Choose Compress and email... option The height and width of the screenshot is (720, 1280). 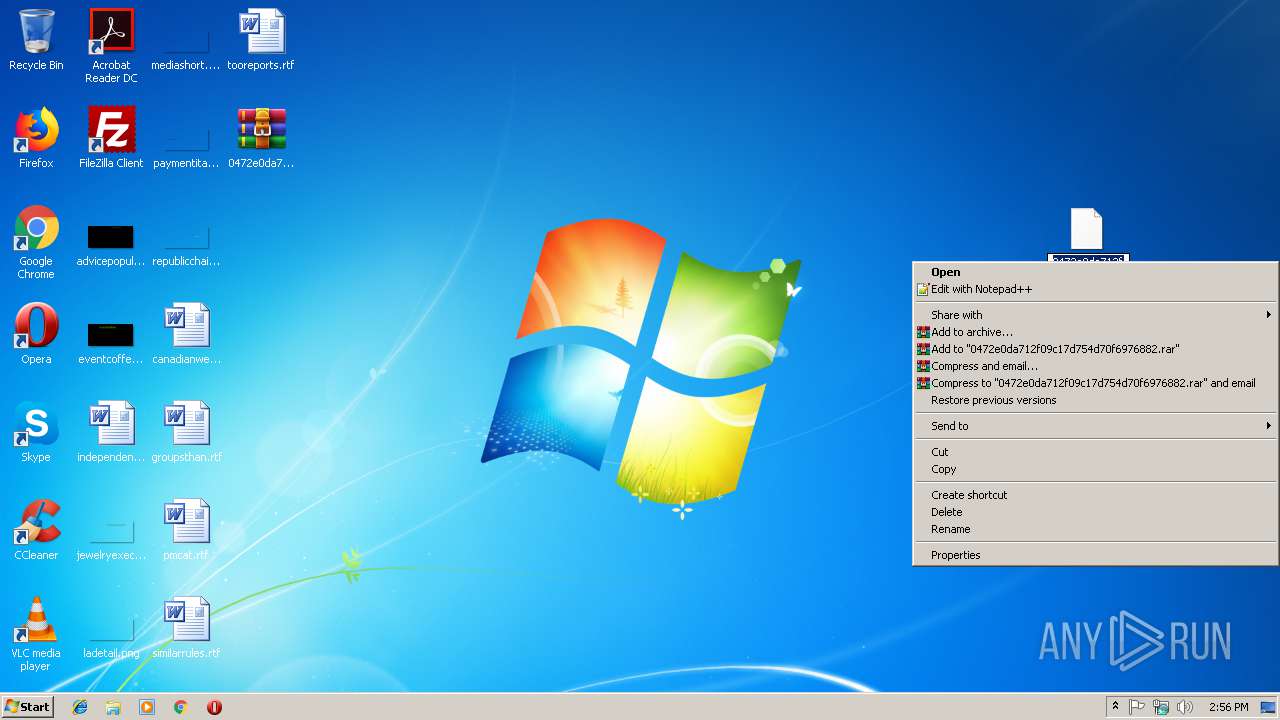(1095, 366)
